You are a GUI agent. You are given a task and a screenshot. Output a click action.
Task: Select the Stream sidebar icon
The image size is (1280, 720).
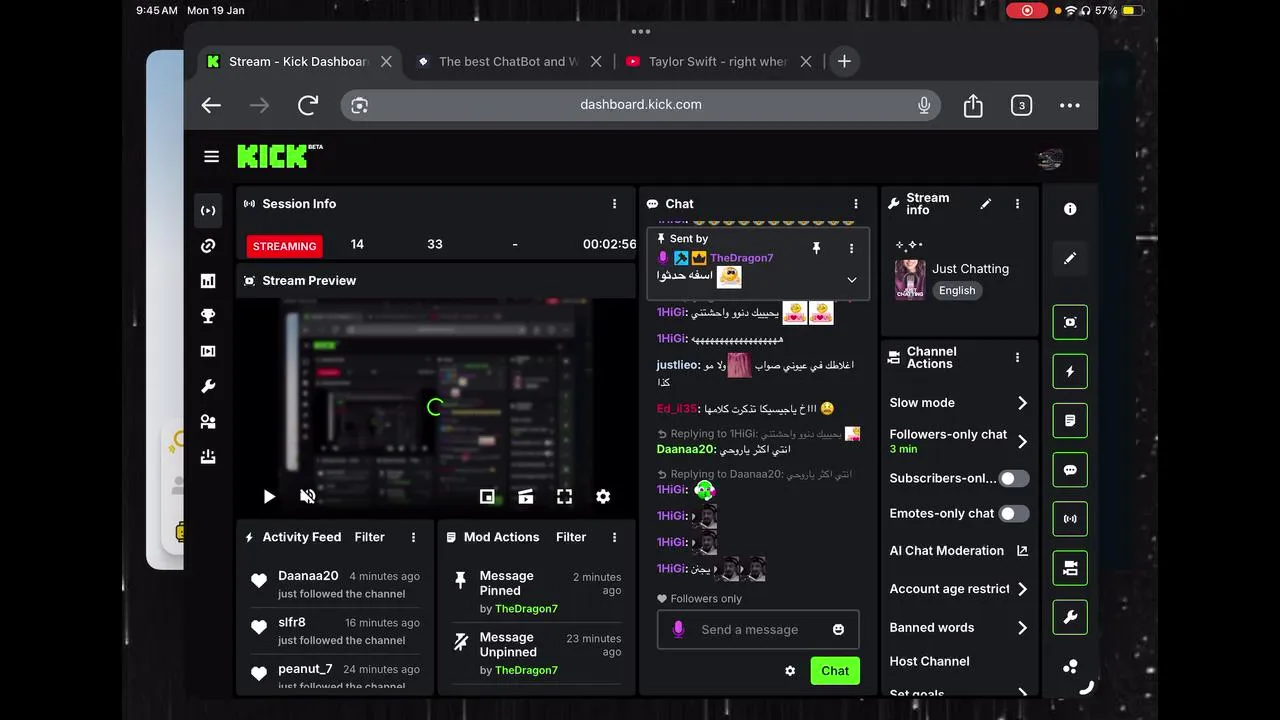click(x=208, y=211)
